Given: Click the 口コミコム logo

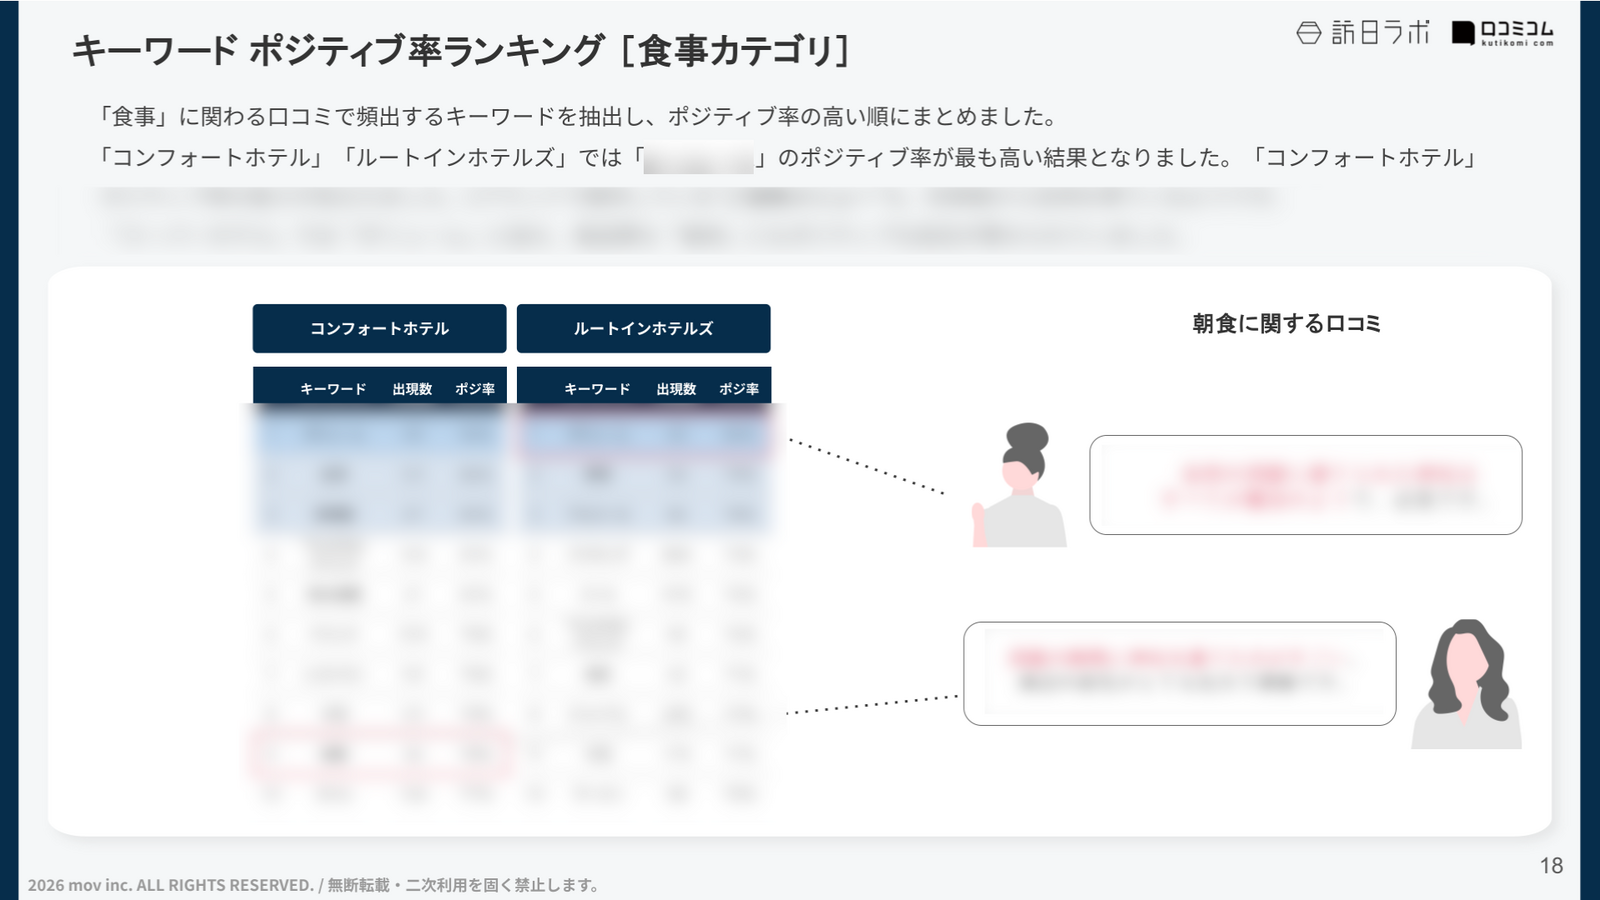Looking at the screenshot, I should coord(1502,34).
